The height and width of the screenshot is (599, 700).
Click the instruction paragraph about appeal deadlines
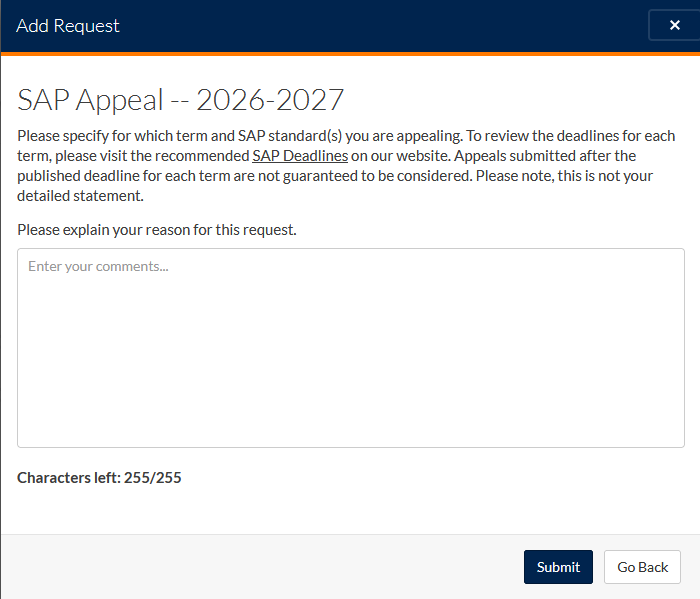point(346,166)
